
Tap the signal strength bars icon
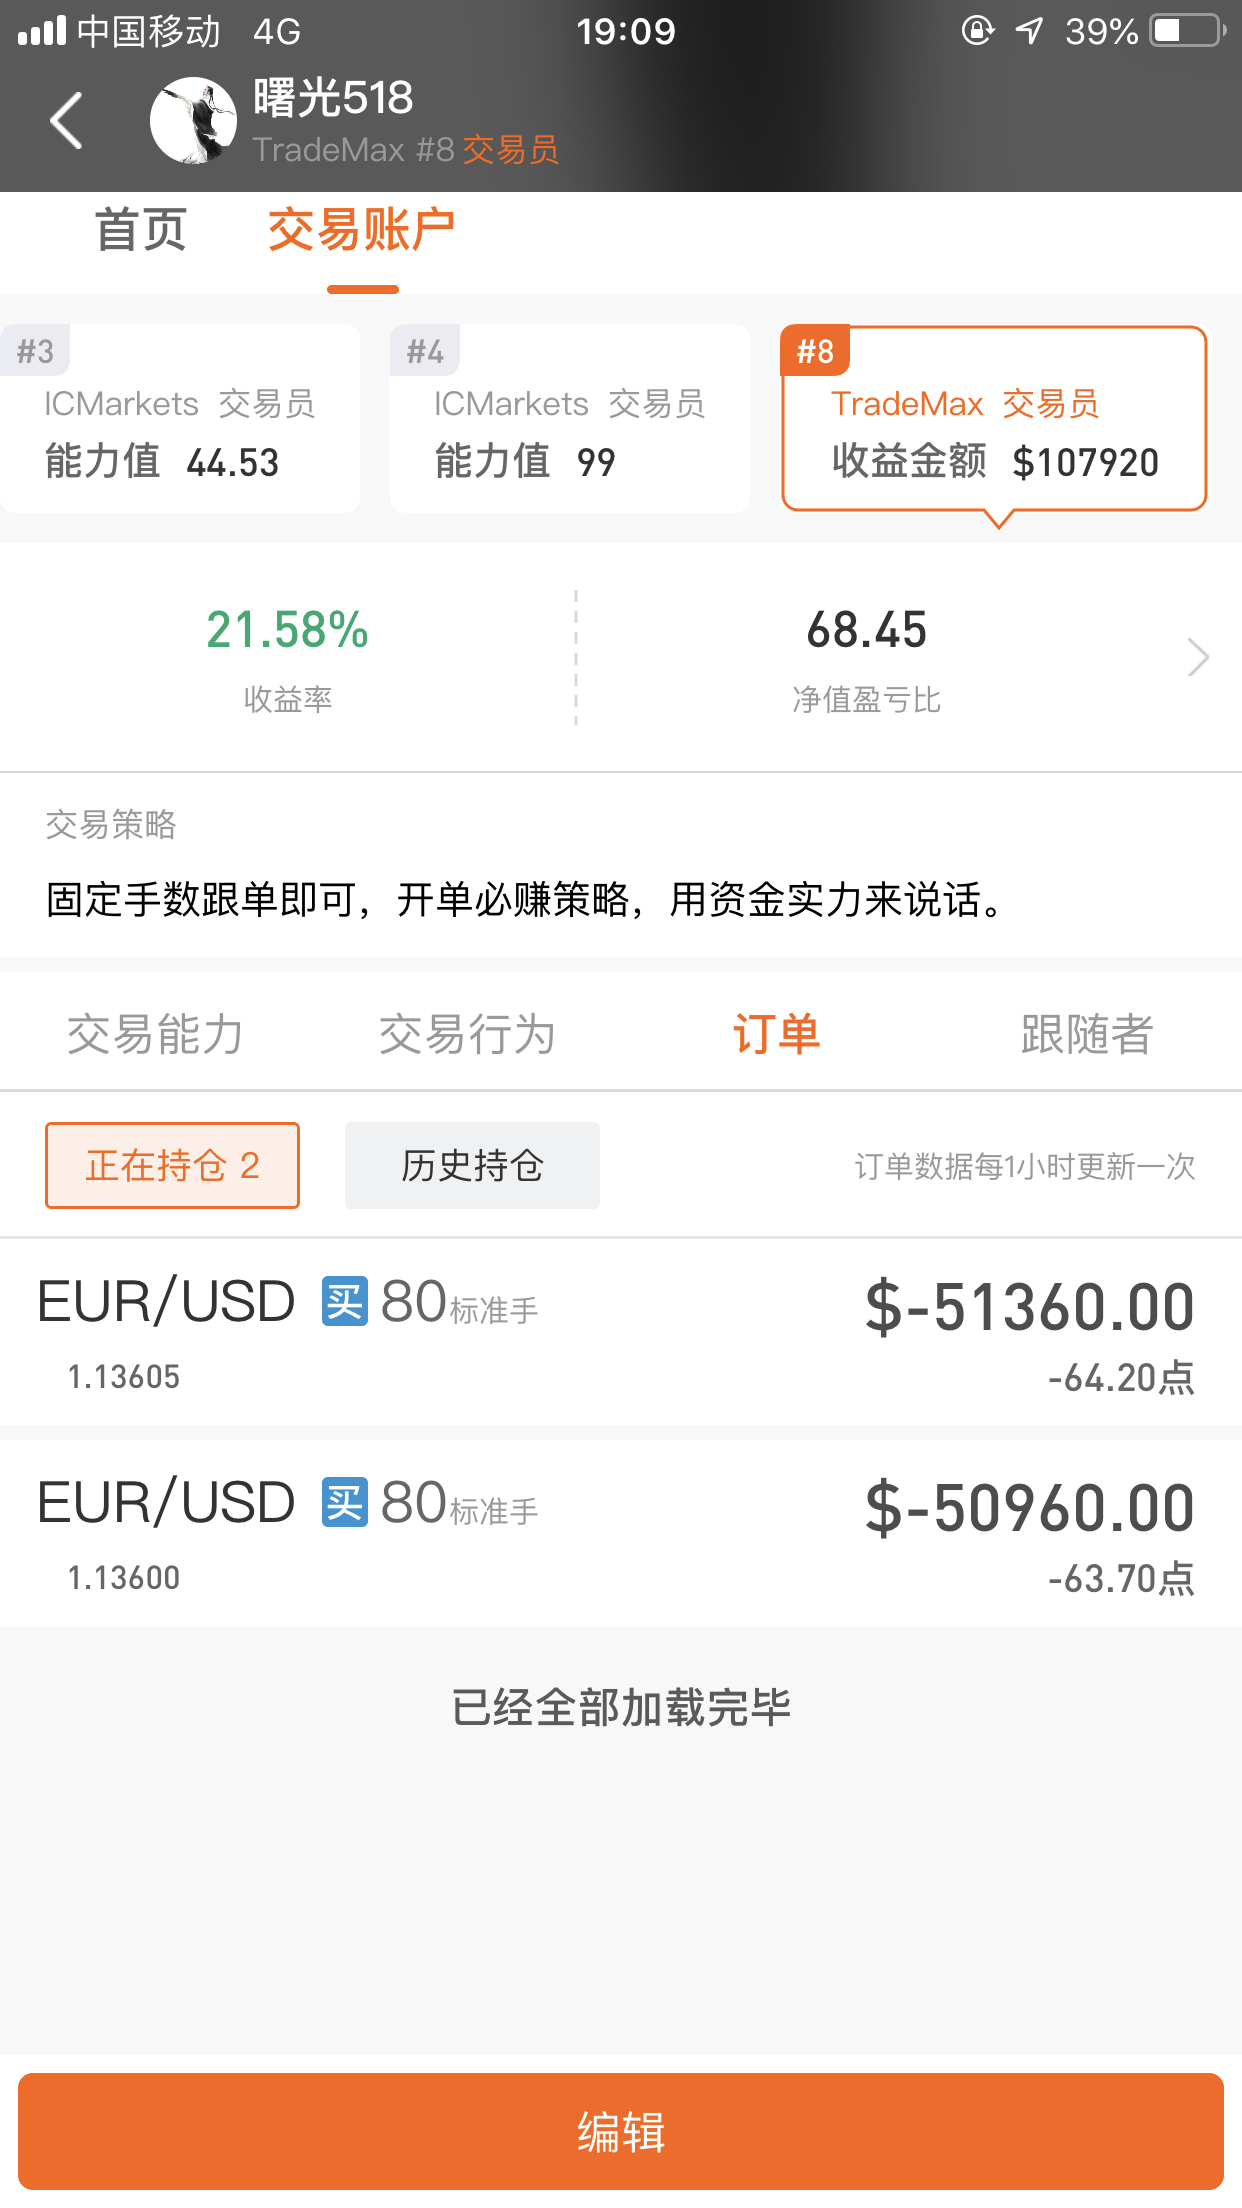[42, 31]
